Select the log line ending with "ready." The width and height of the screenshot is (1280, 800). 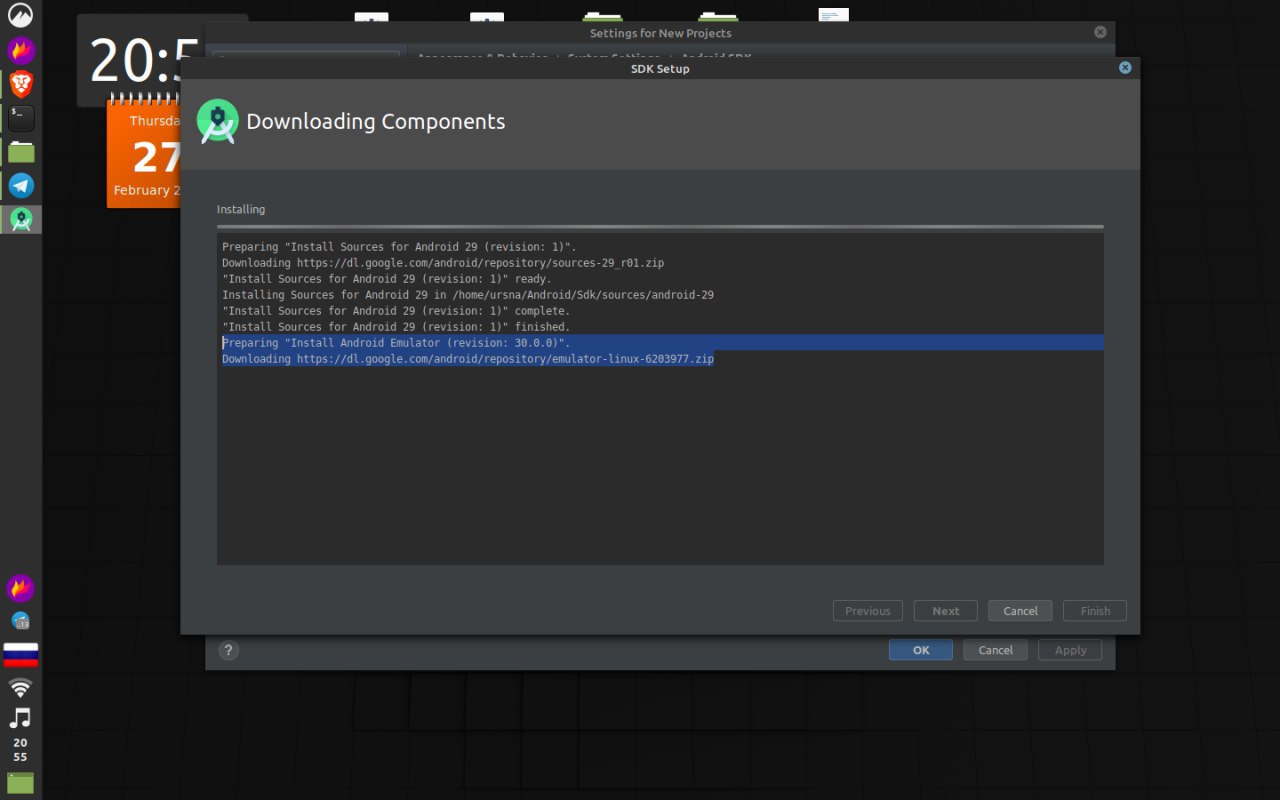click(x=386, y=279)
